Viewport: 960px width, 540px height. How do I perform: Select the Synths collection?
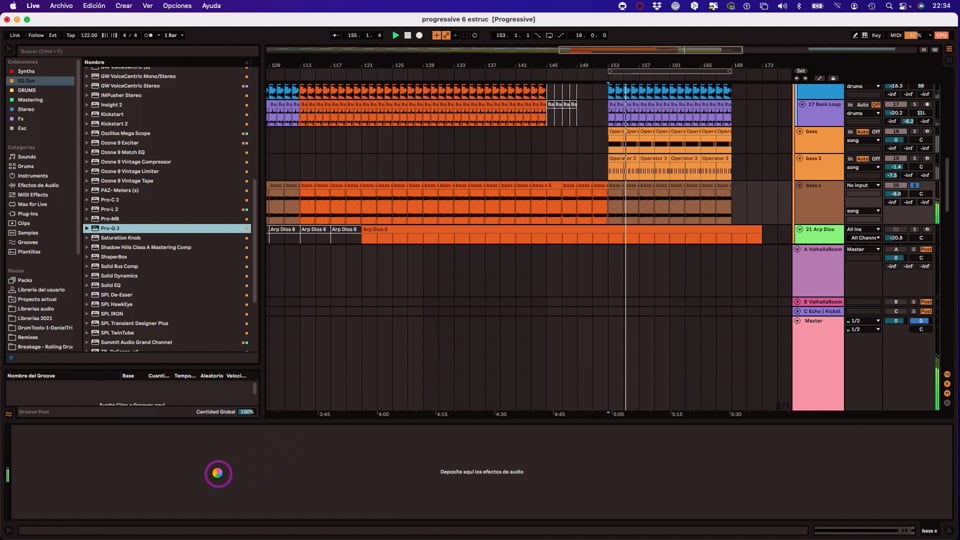pos(26,71)
